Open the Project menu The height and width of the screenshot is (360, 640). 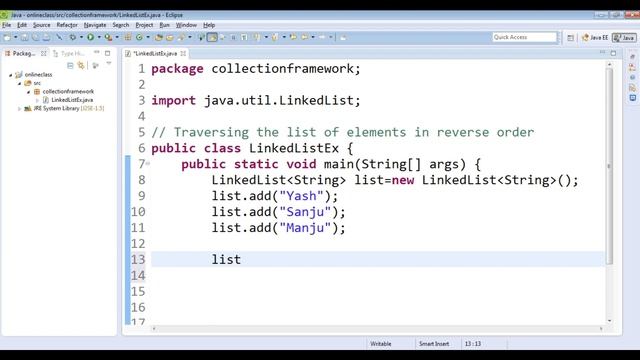click(x=144, y=25)
